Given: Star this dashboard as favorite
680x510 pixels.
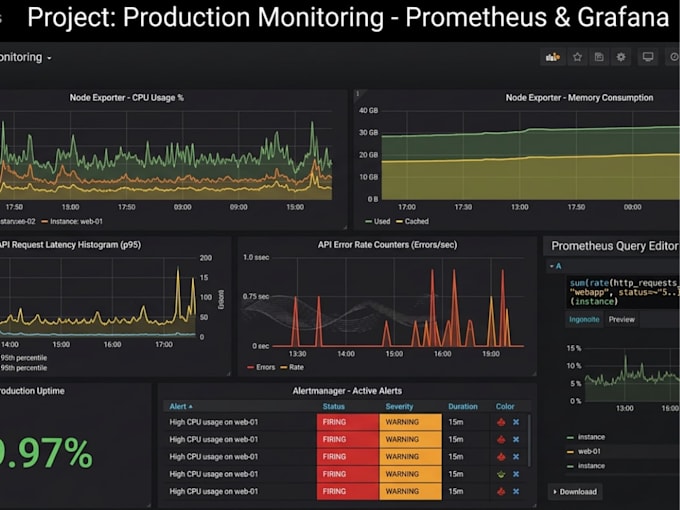Looking at the screenshot, I should point(577,57).
